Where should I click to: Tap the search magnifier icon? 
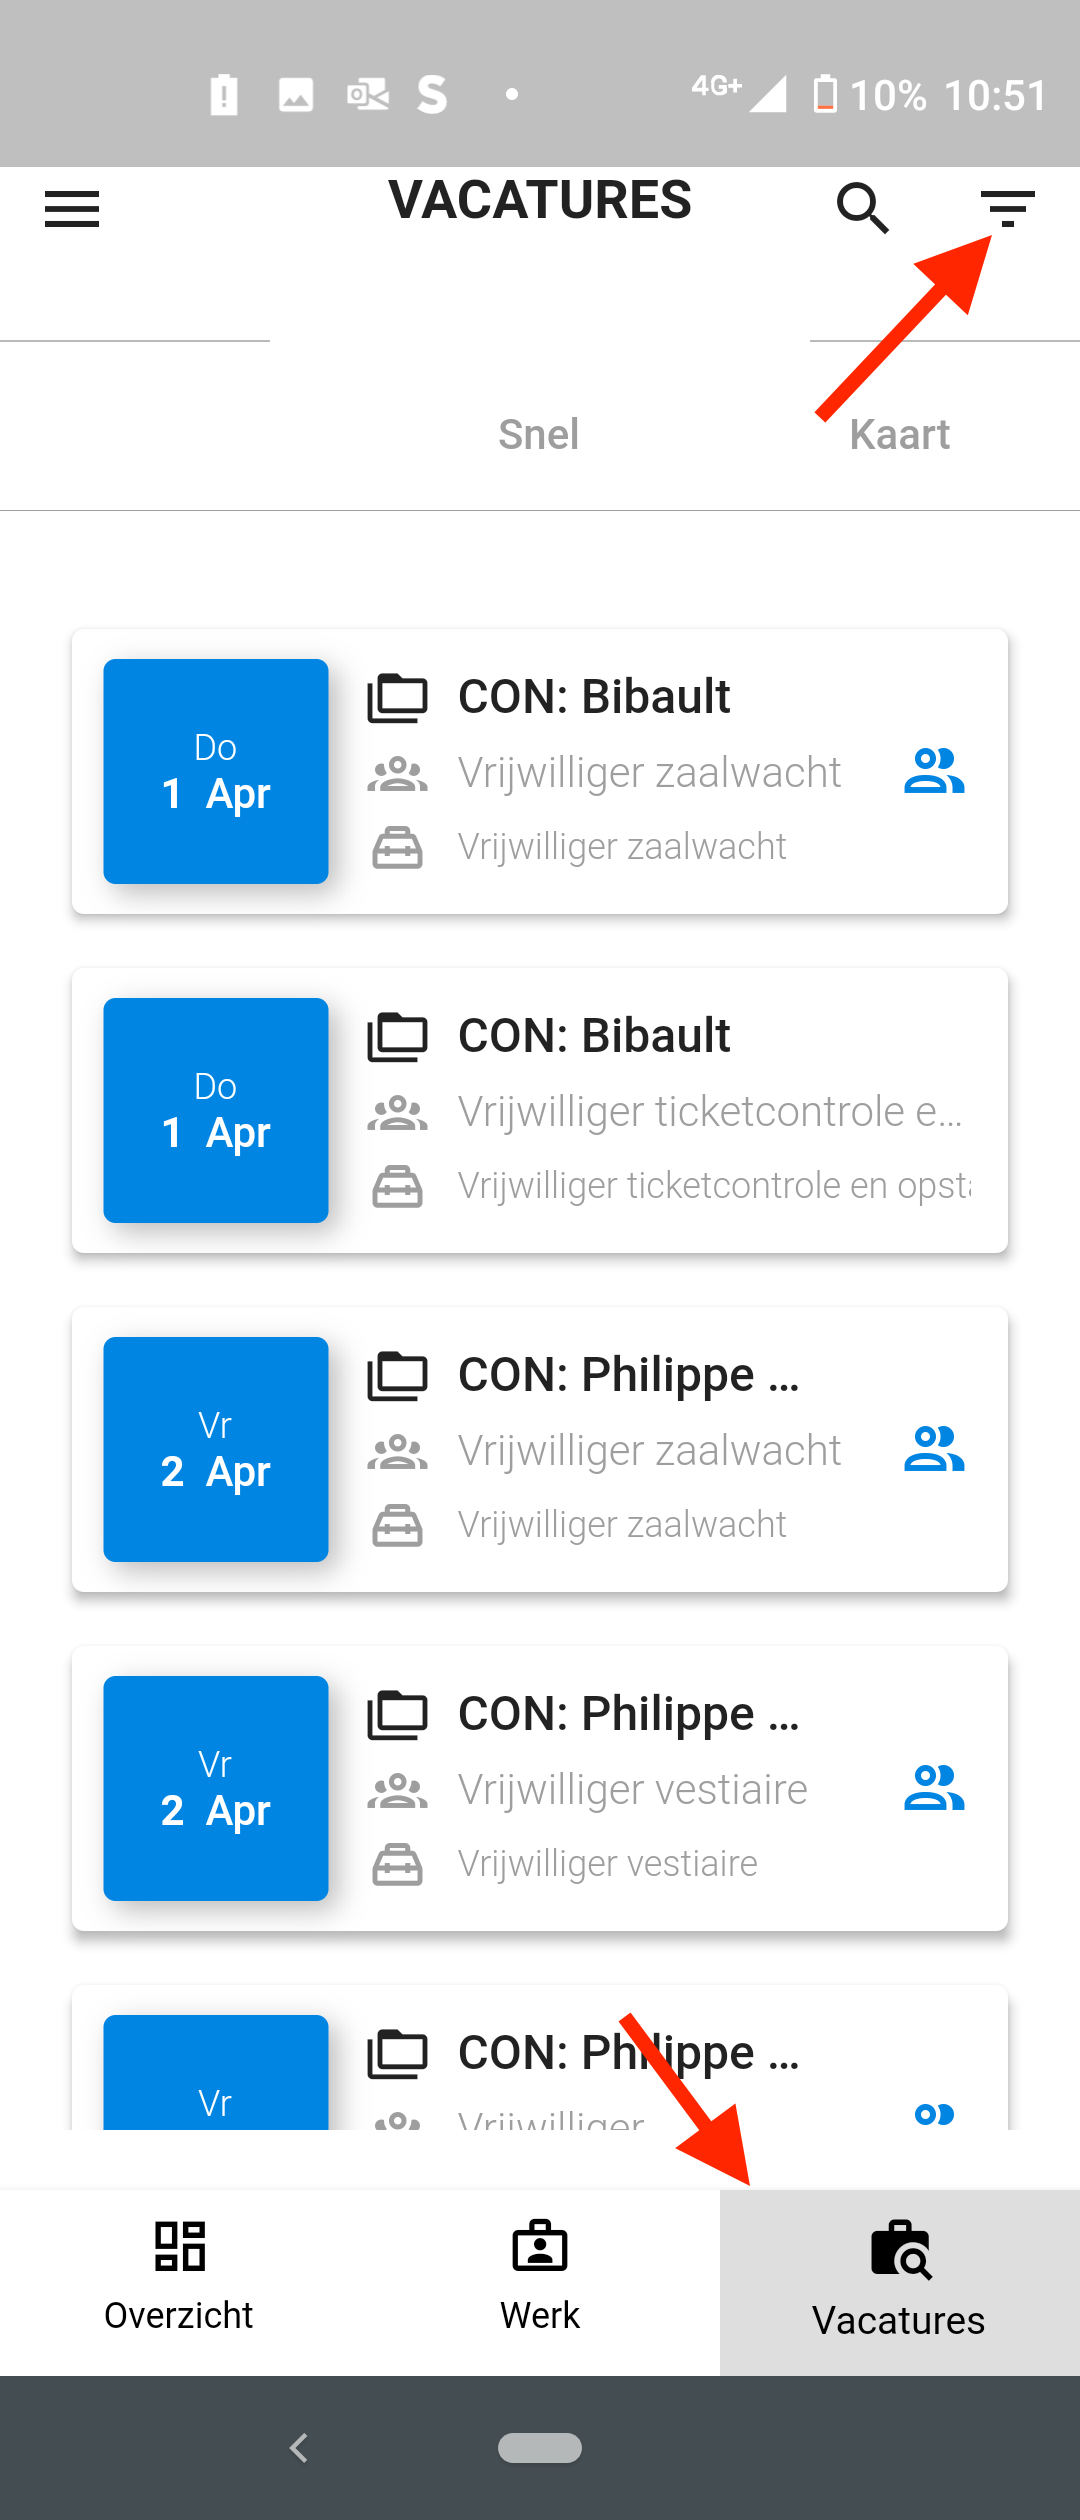click(863, 208)
